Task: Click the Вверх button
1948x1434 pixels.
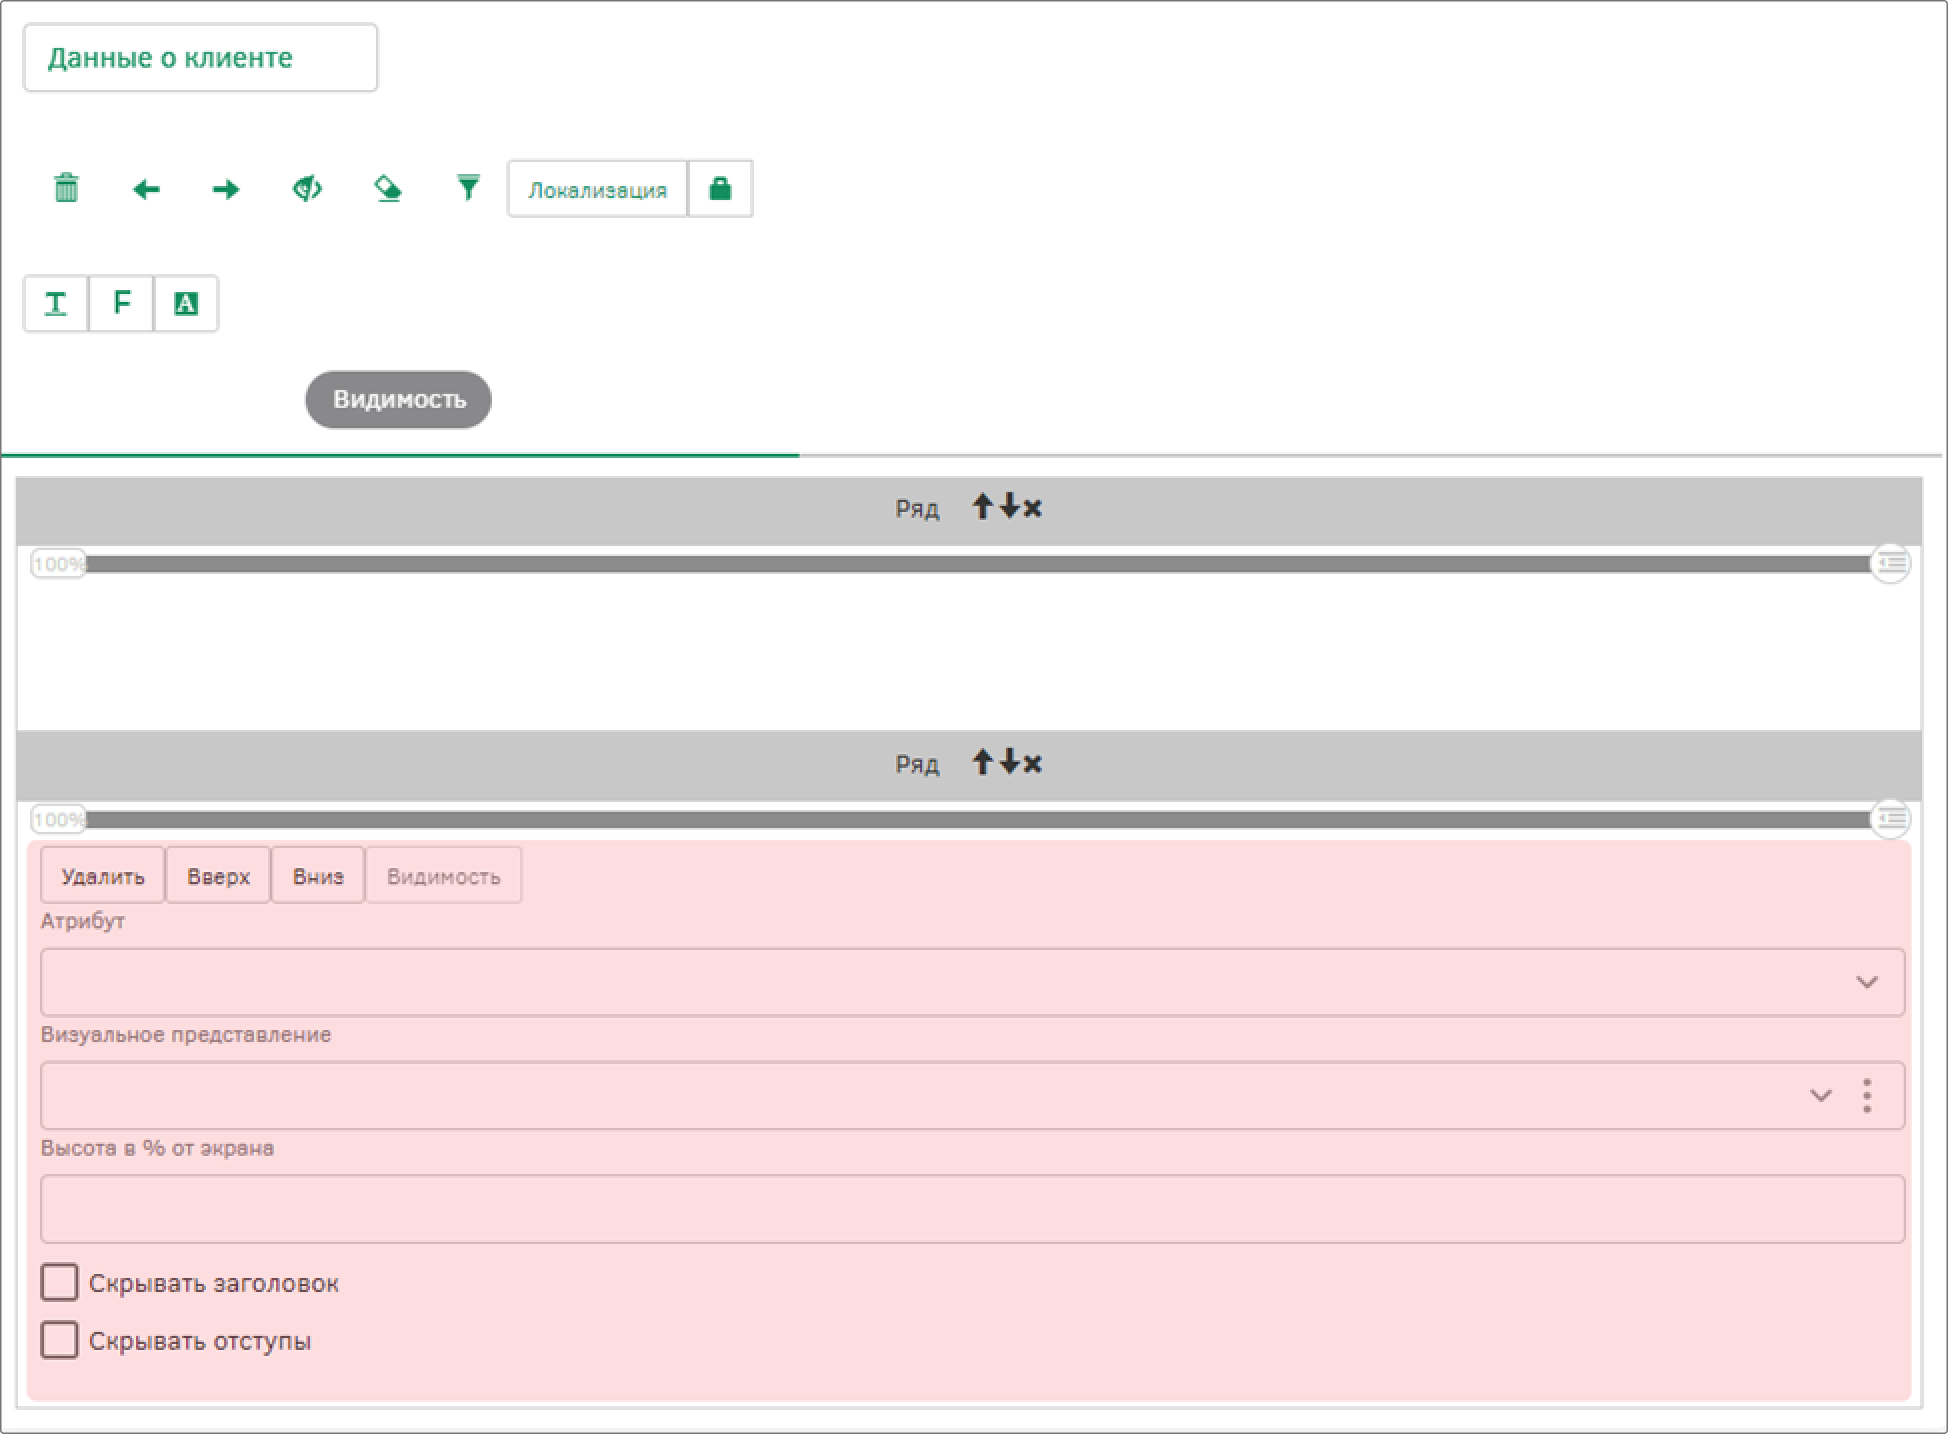Action: (218, 876)
